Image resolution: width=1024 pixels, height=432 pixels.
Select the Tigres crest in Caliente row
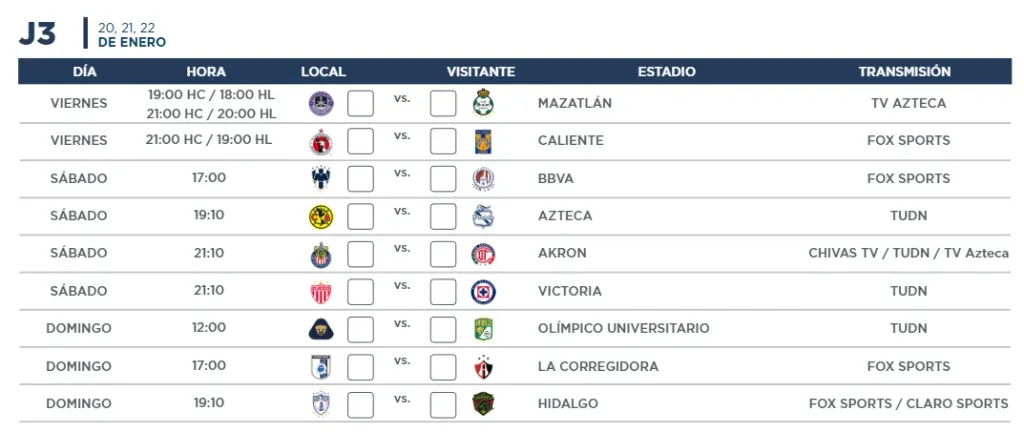483,142
